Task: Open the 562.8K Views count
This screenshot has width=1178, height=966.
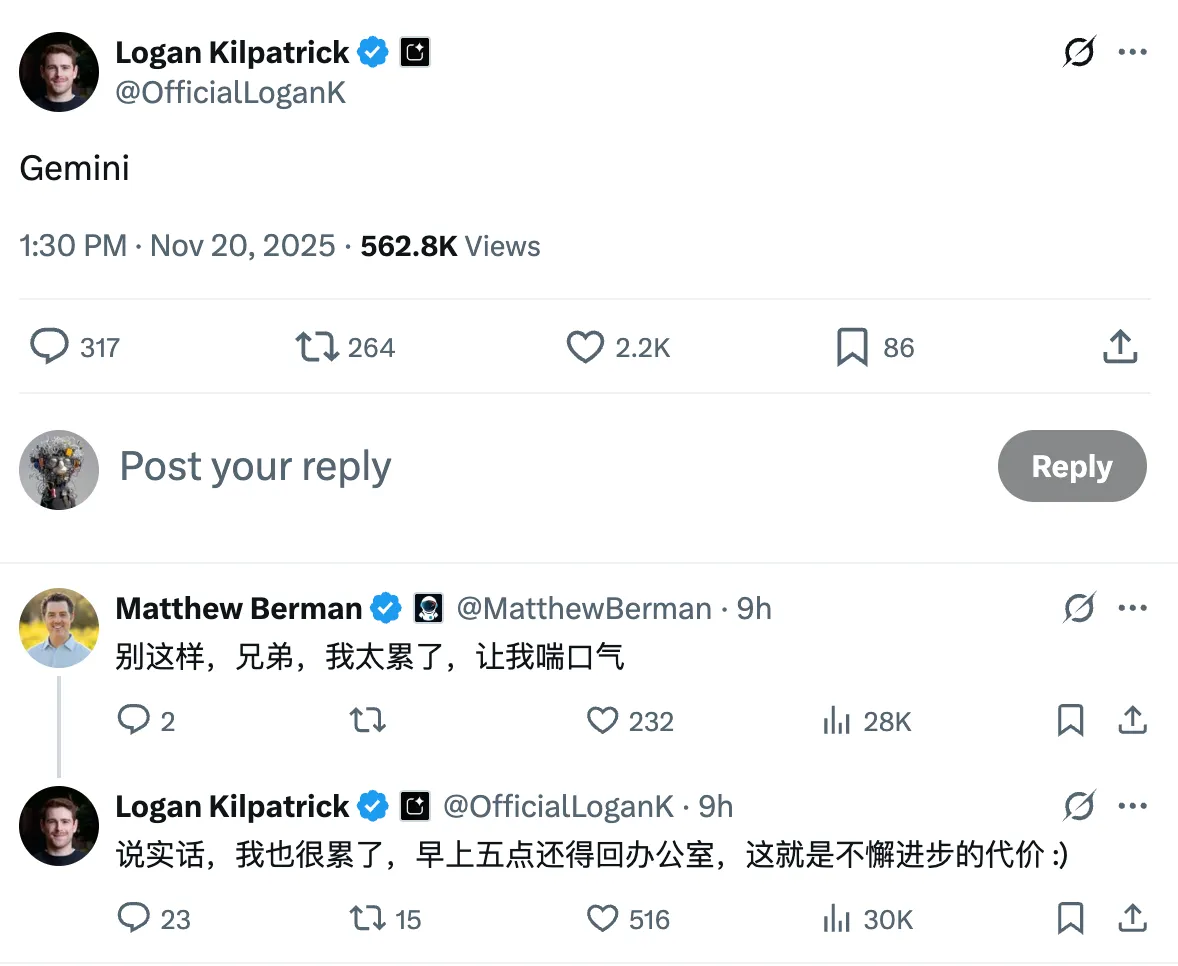Action: tap(450, 246)
